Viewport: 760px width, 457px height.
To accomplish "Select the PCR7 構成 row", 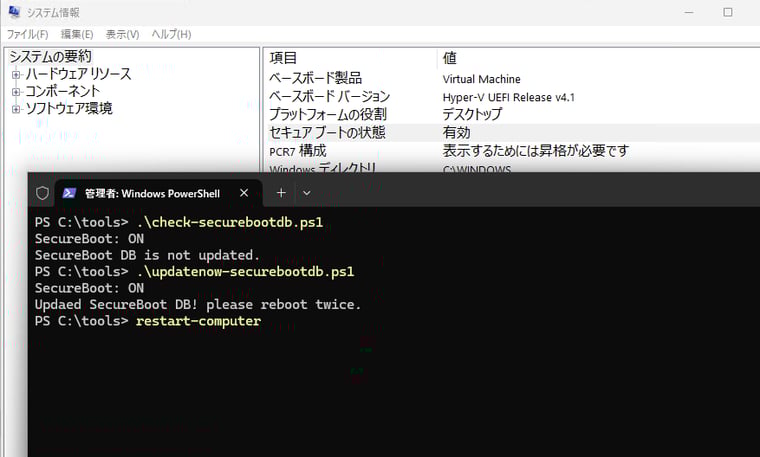I will 513,151.
